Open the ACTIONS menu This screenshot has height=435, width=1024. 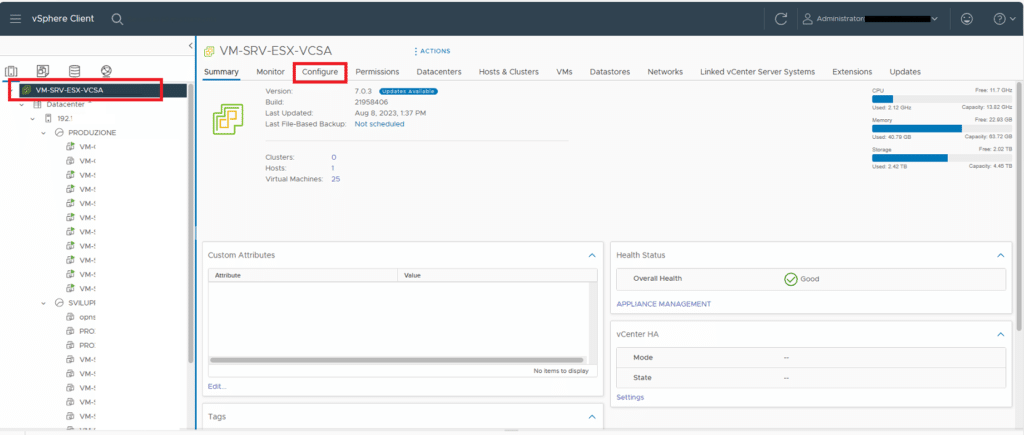[432, 51]
